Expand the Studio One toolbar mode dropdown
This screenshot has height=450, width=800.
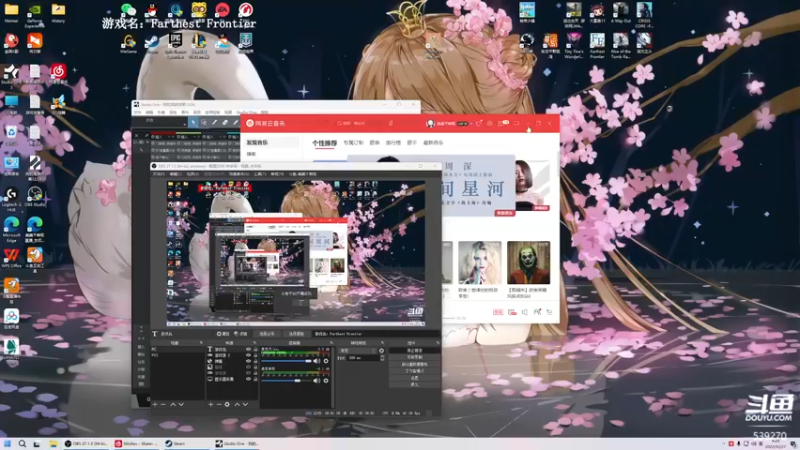[x=185, y=124]
